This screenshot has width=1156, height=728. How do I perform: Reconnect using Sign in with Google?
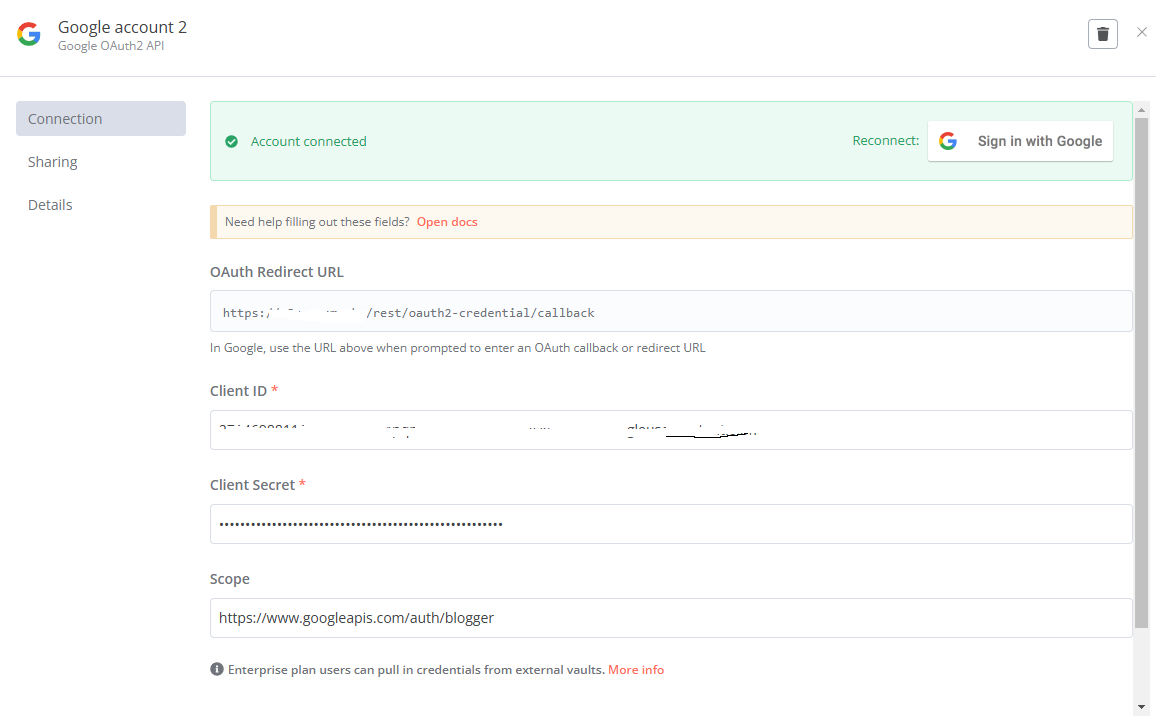1020,141
